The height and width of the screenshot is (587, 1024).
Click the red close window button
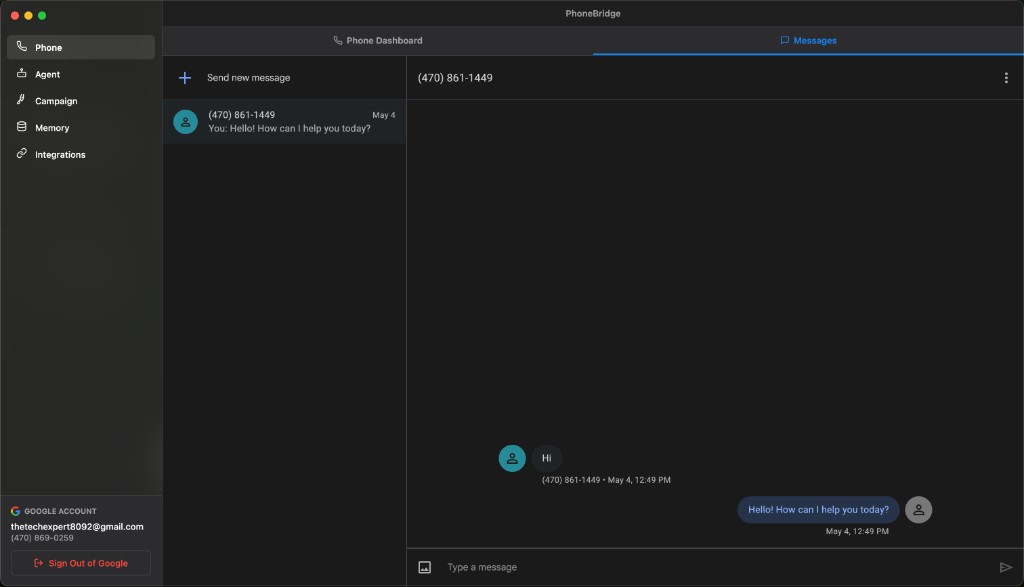click(x=14, y=15)
